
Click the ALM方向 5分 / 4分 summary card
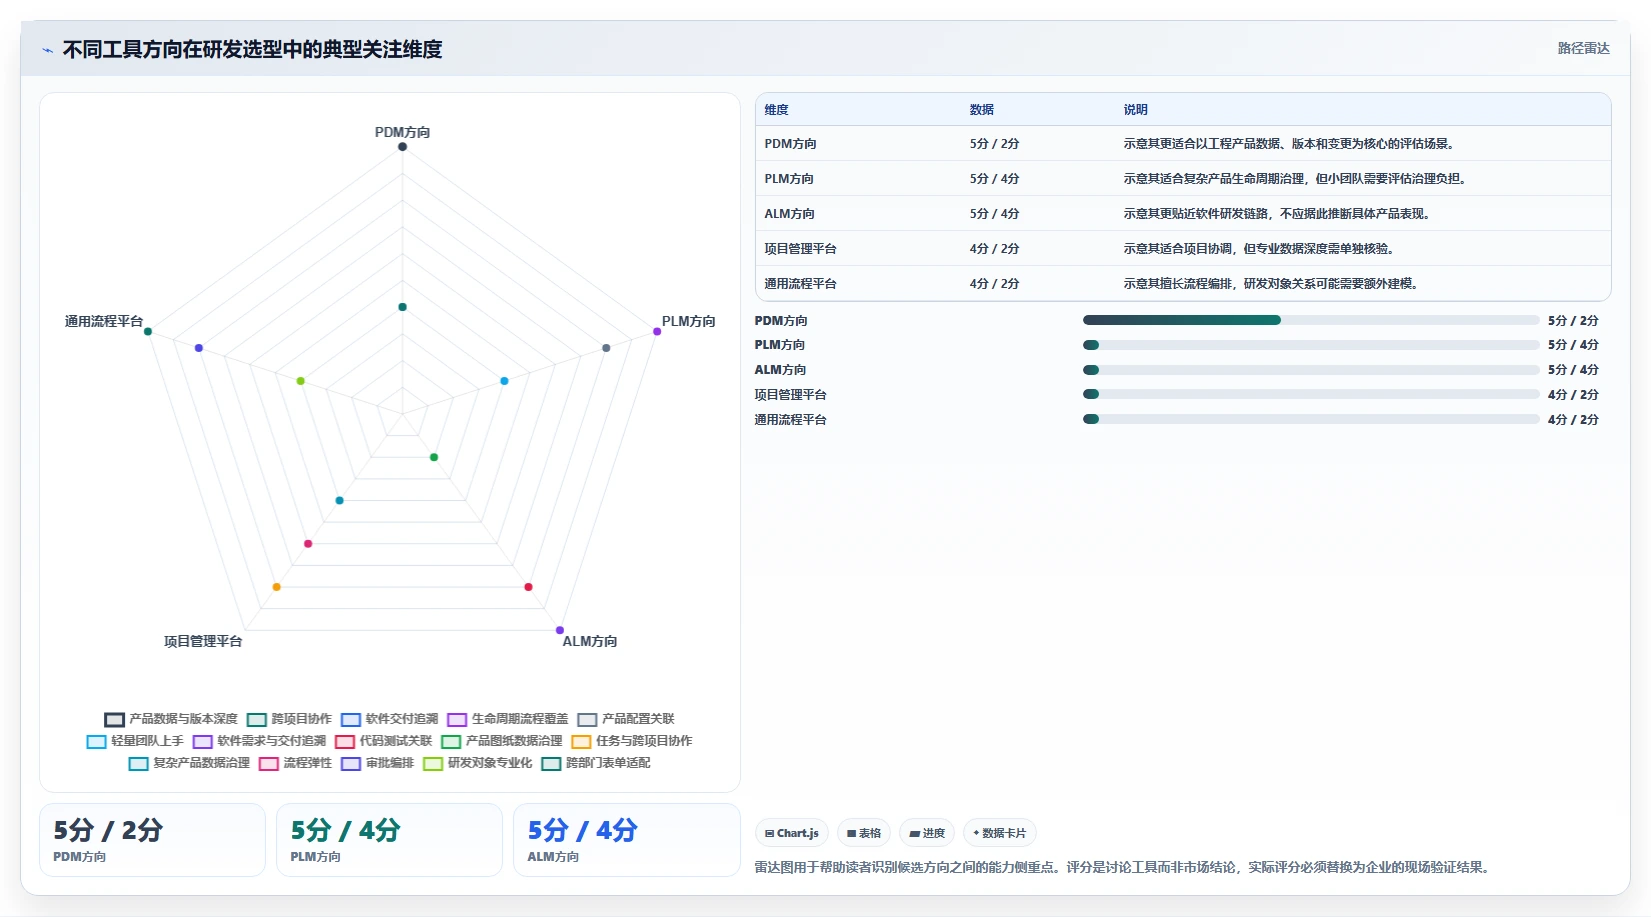click(626, 840)
